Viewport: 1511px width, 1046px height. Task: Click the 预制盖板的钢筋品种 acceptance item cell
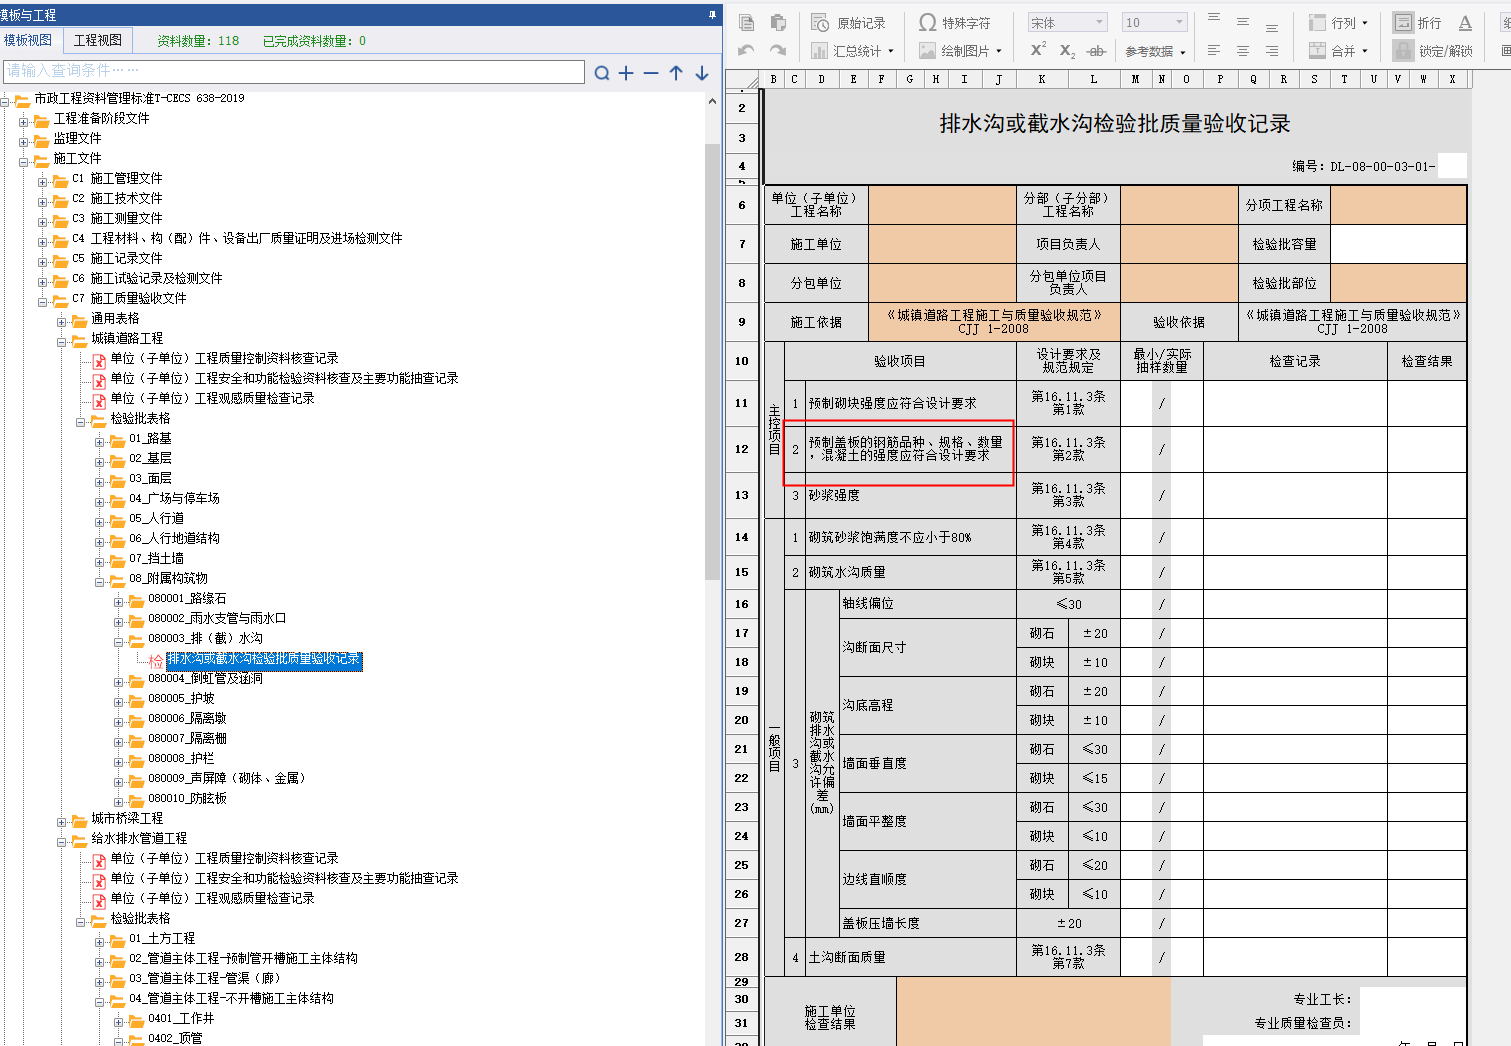coord(911,449)
